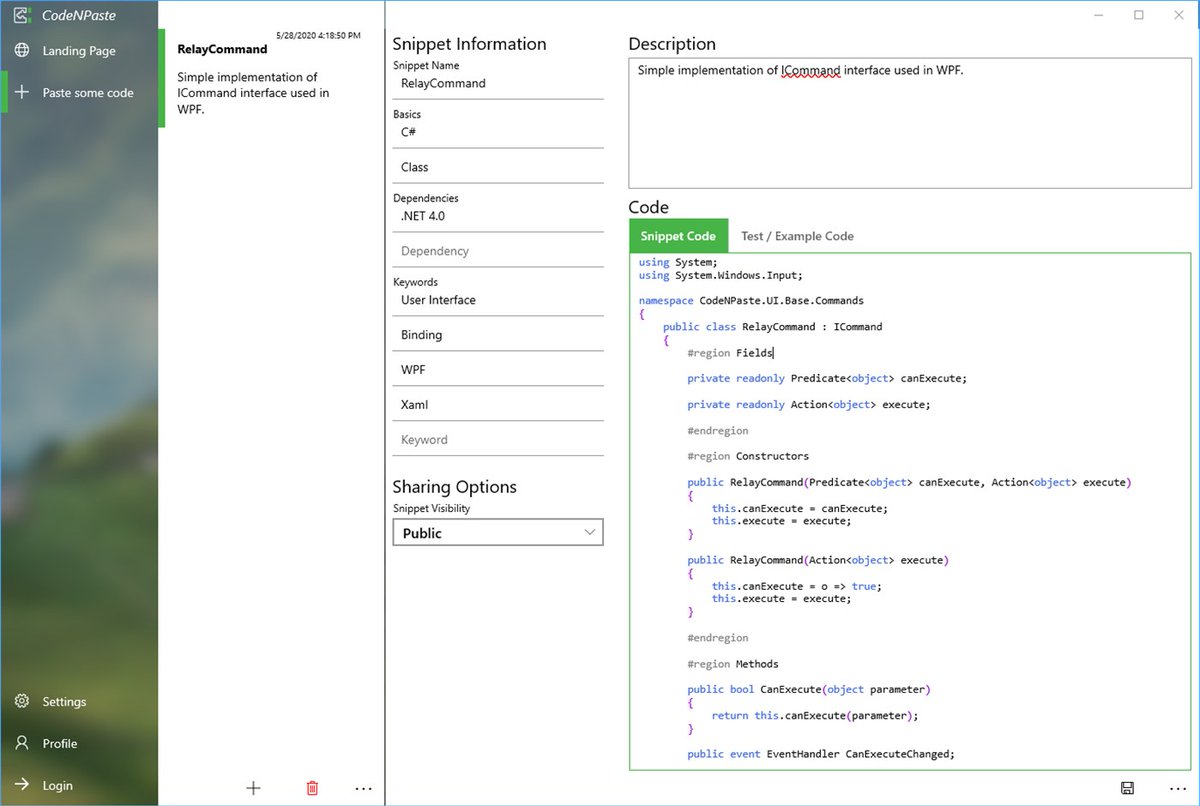Click the using System.Windows.Input line
Image resolution: width=1200 pixels, height=806 pixels.
coord(721,275)
